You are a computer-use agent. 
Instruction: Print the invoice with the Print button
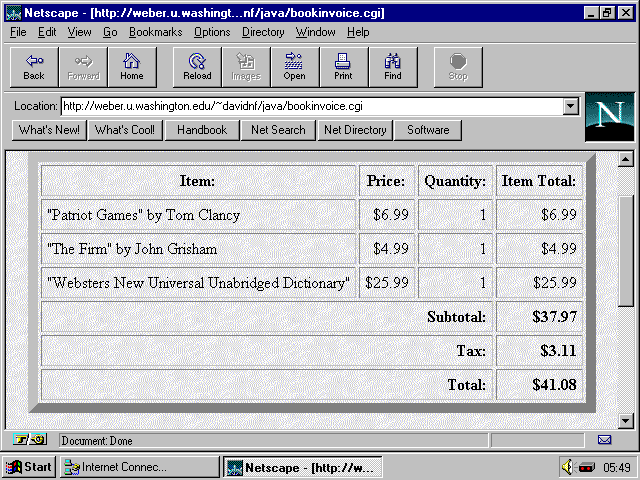pos(344,67)
